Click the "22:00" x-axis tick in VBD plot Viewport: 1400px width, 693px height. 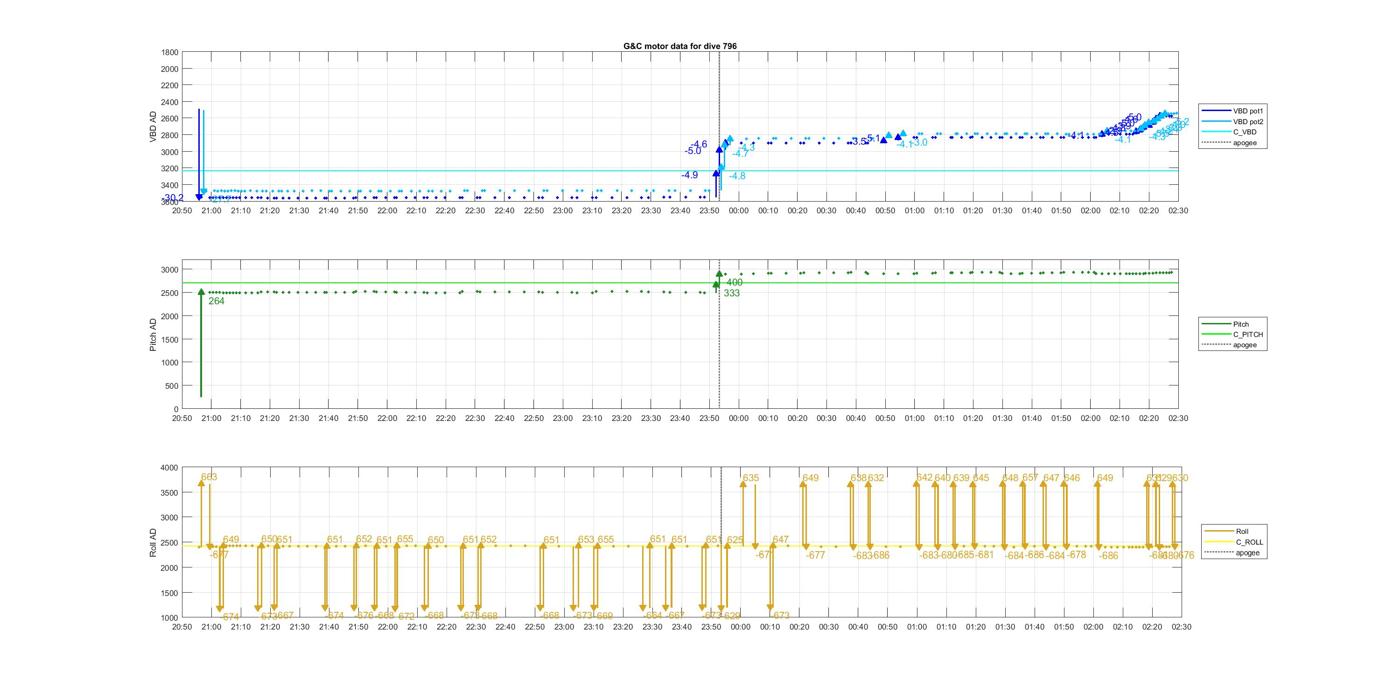point(387,210)
